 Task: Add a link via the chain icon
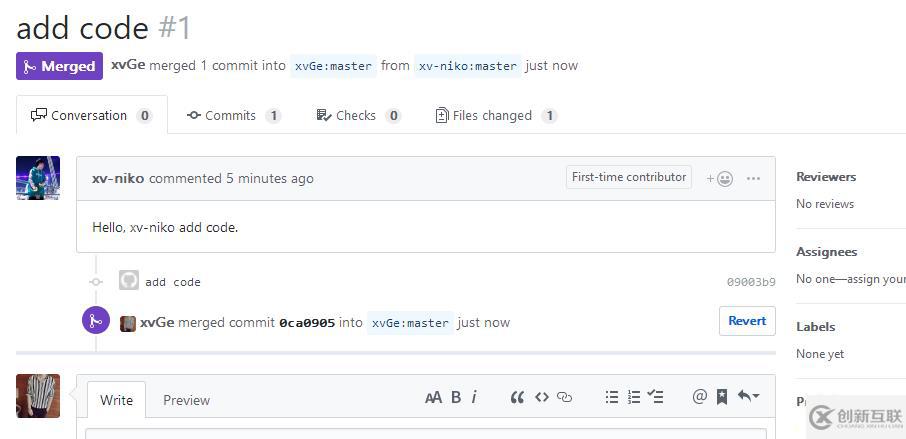point(564,398)
